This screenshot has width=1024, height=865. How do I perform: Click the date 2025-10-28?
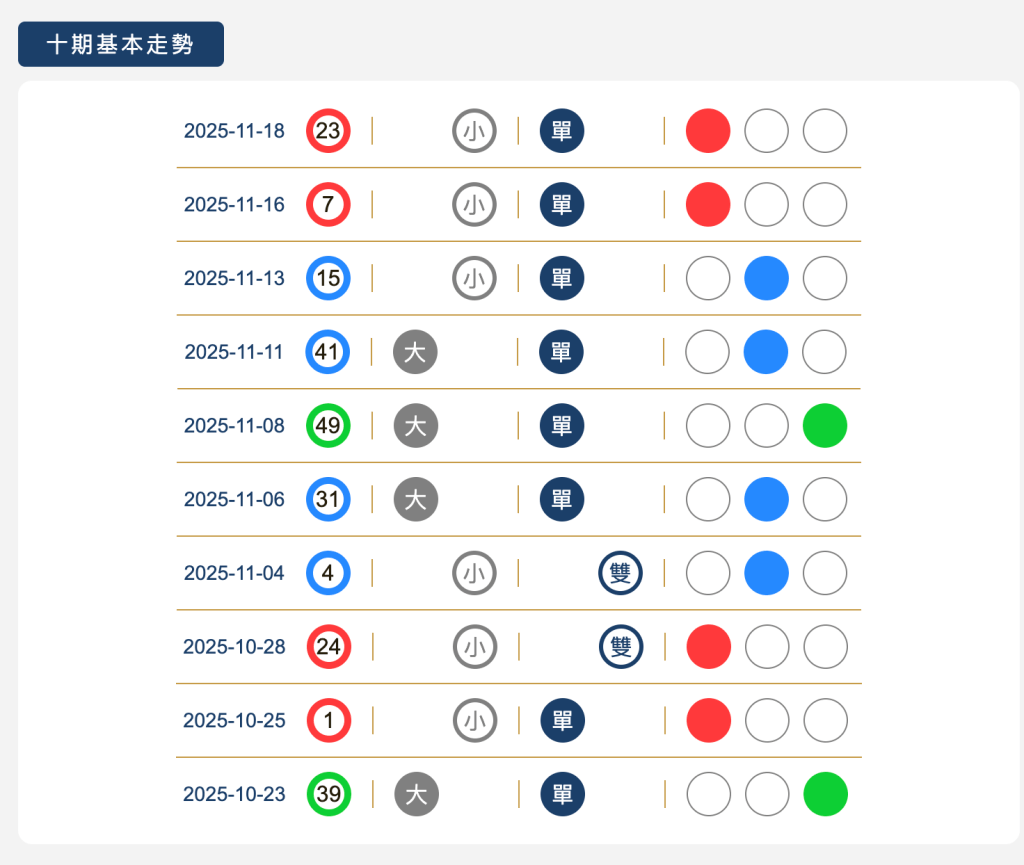point(234,647)
